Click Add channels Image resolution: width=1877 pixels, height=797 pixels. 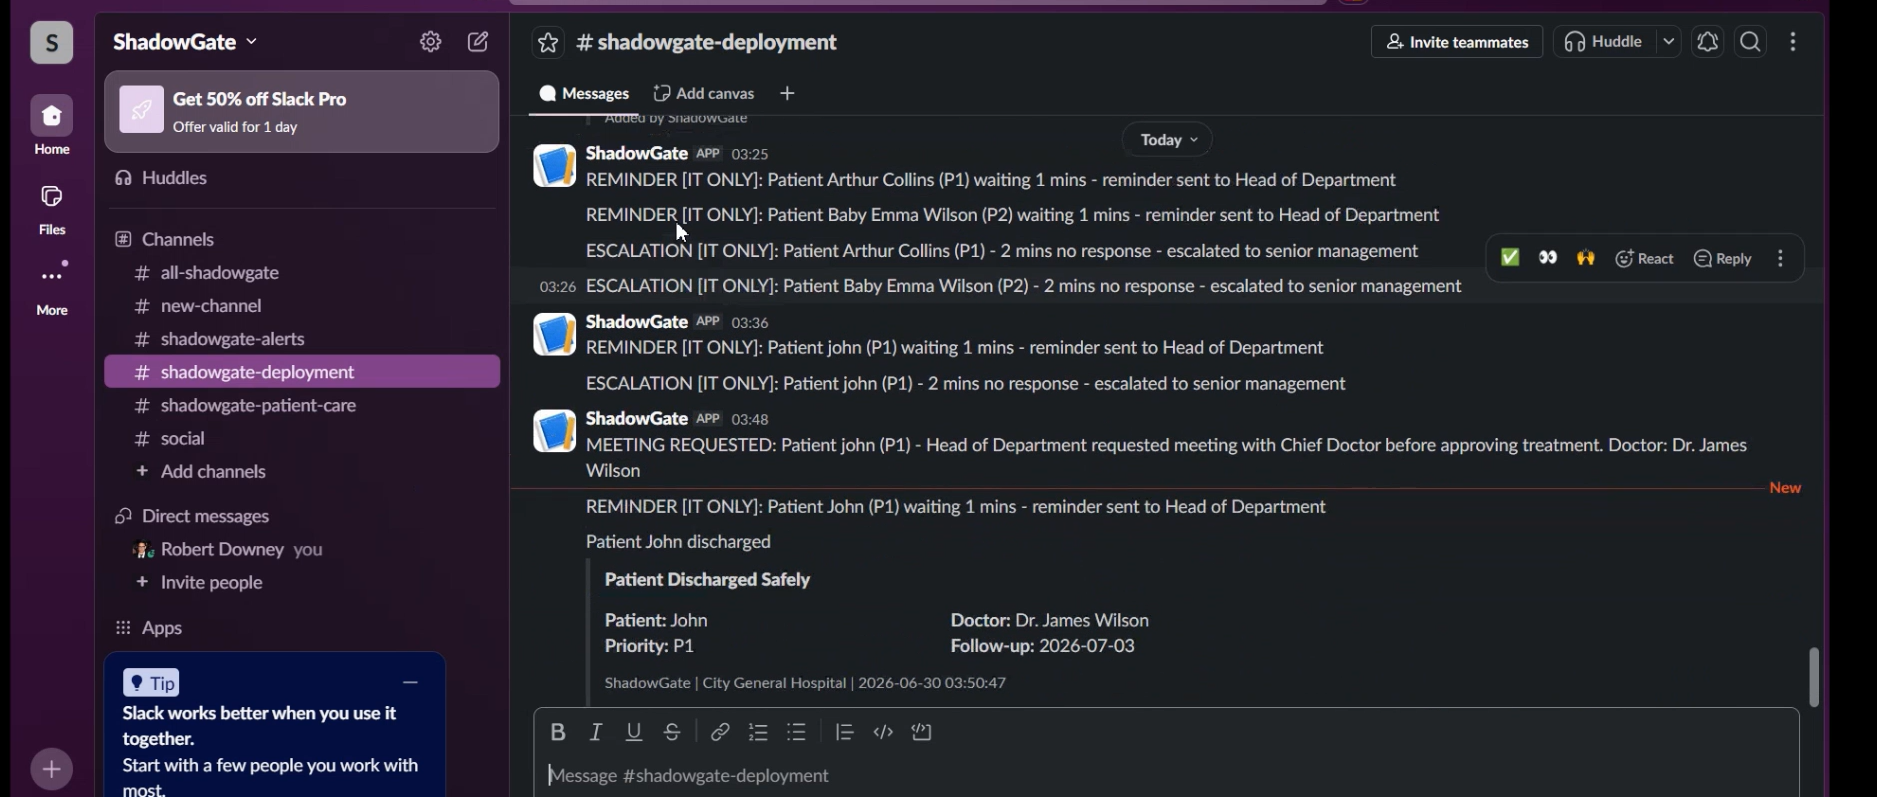[x=302, y=471]
